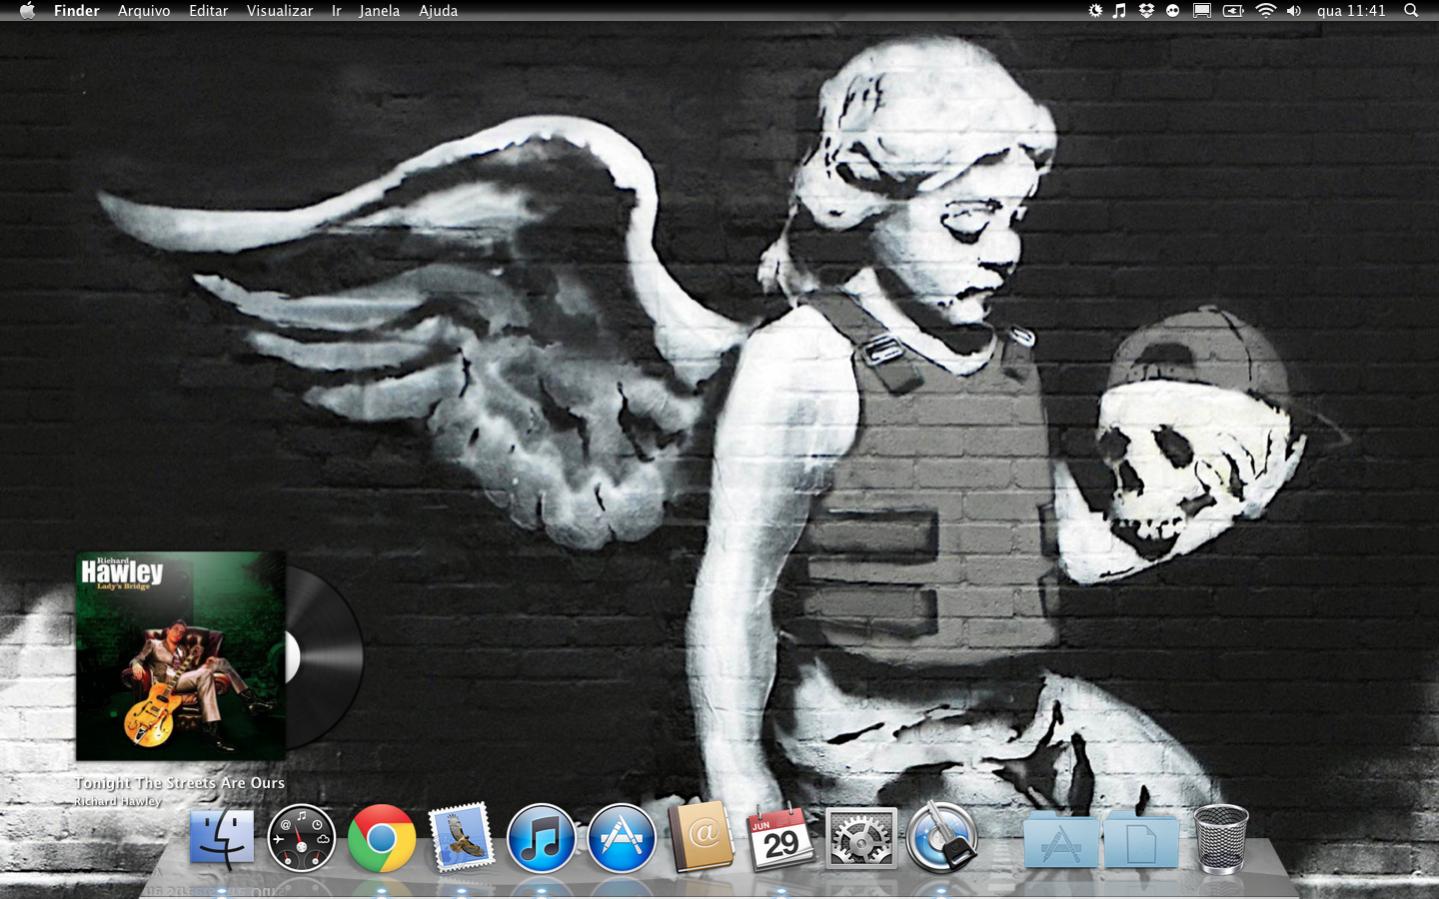Open Spotlight search magnifier
This screenshot has width=1439, height=899.
pyautogui.click(x=1411, y=10)
